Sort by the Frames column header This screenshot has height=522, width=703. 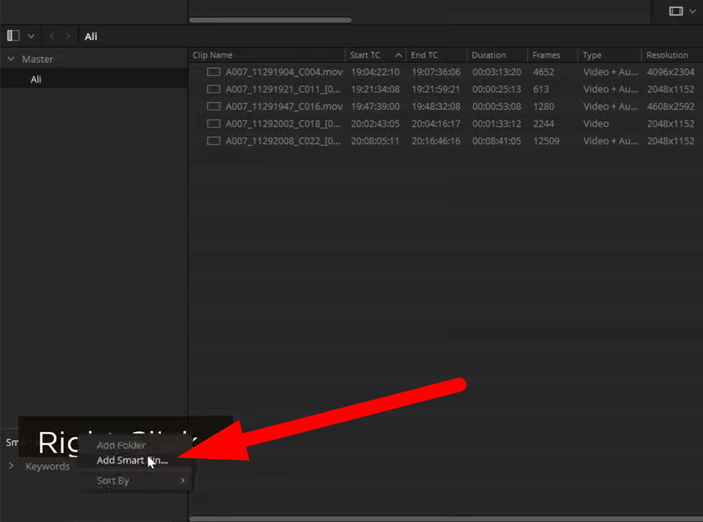click(x=546, y=55)
